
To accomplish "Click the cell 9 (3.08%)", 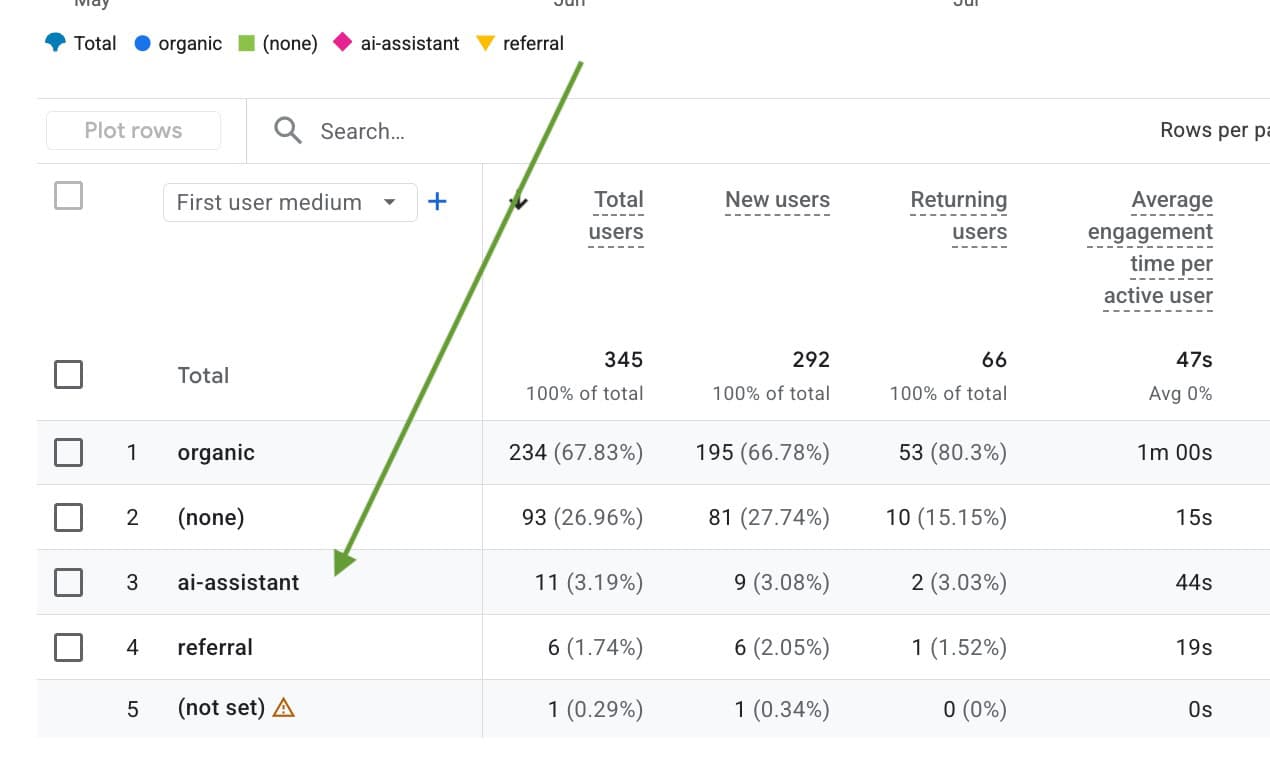I will 782,582.
